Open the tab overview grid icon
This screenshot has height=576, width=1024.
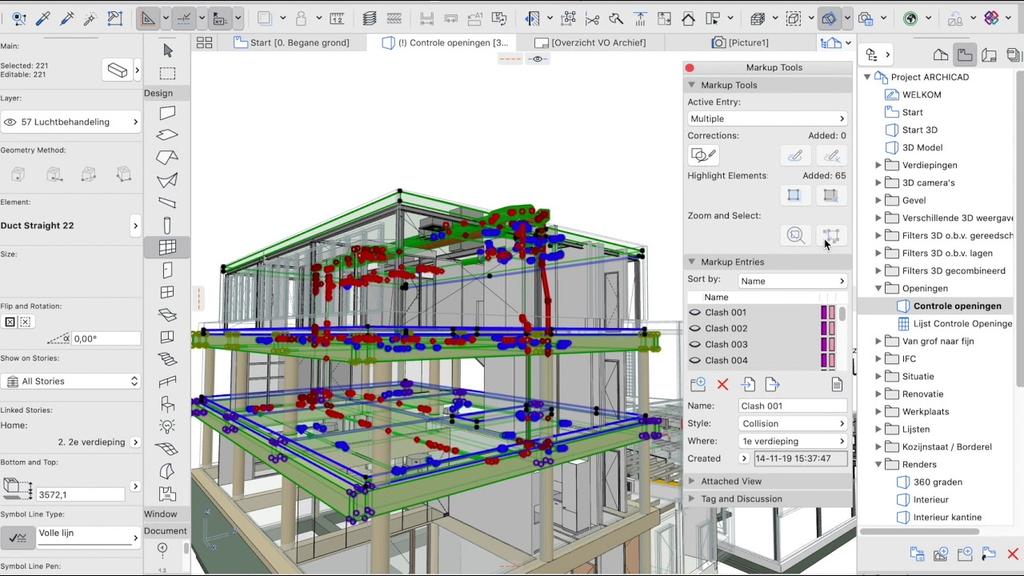pyautogui.click(x=204, y=42)
